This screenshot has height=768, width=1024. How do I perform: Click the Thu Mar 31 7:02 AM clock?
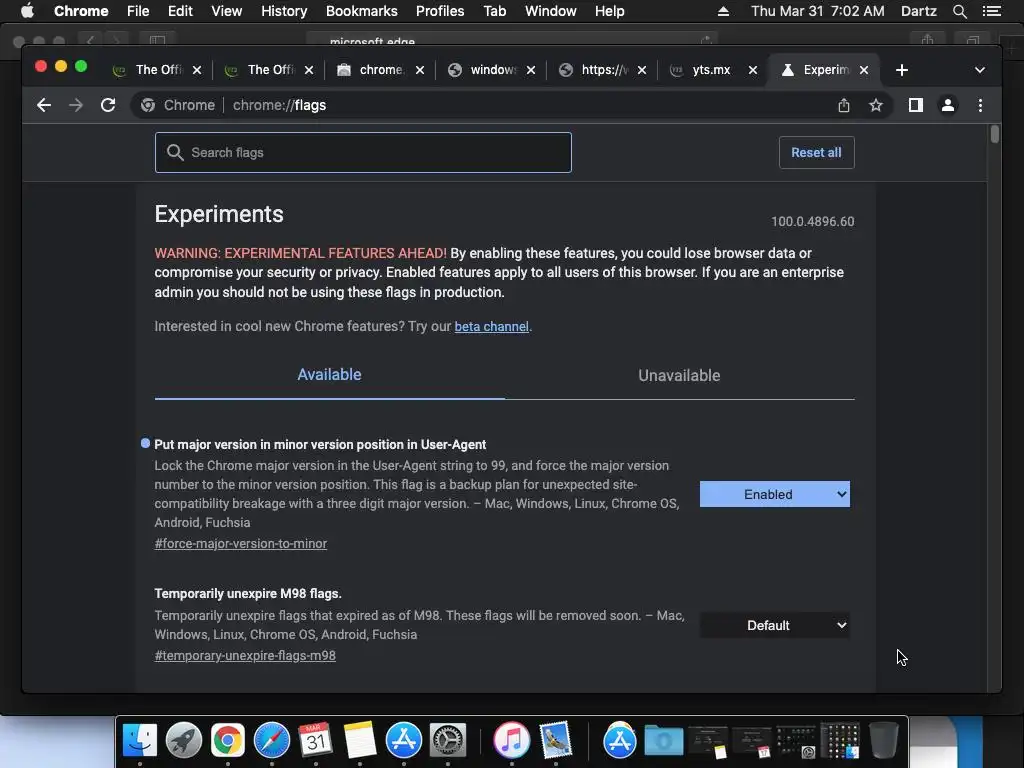tap(818, 11)
